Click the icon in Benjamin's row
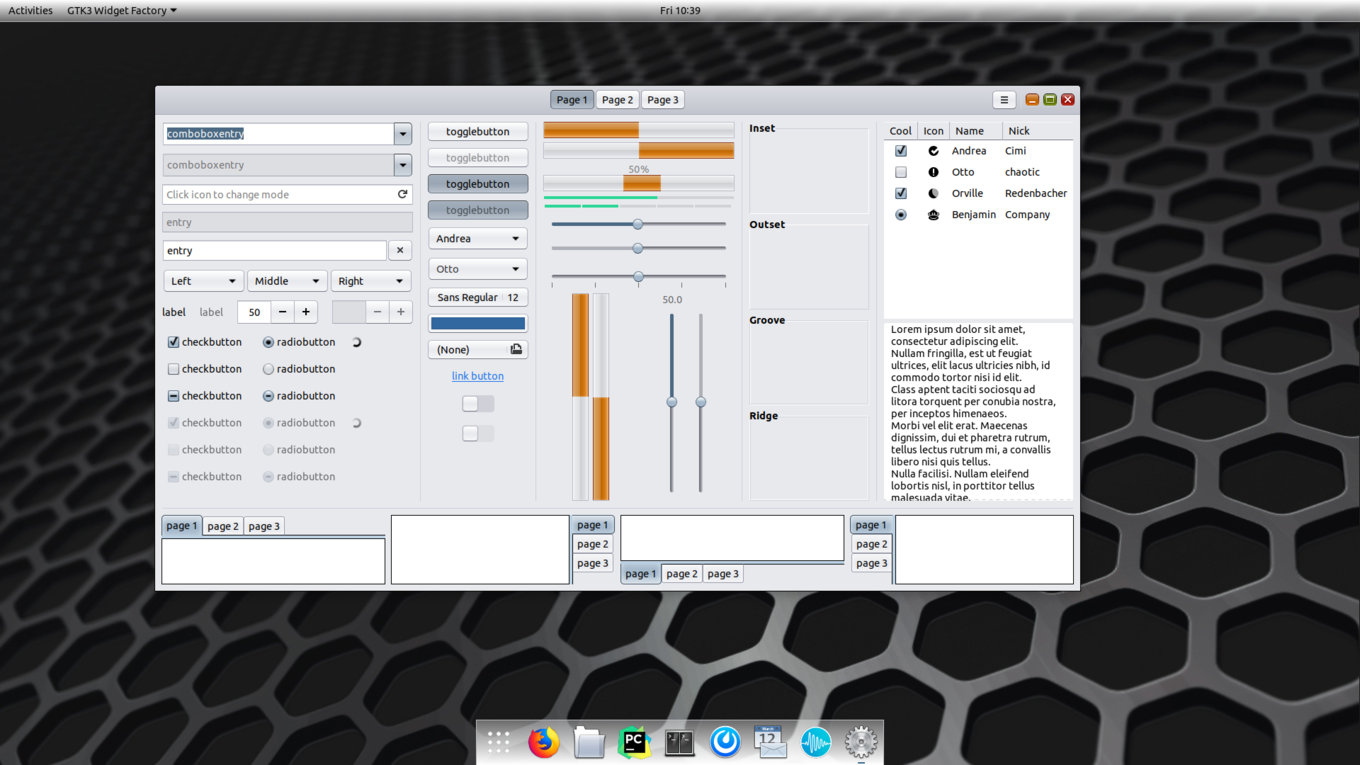Screen dimensions: 1360x765 coord(933,215)
